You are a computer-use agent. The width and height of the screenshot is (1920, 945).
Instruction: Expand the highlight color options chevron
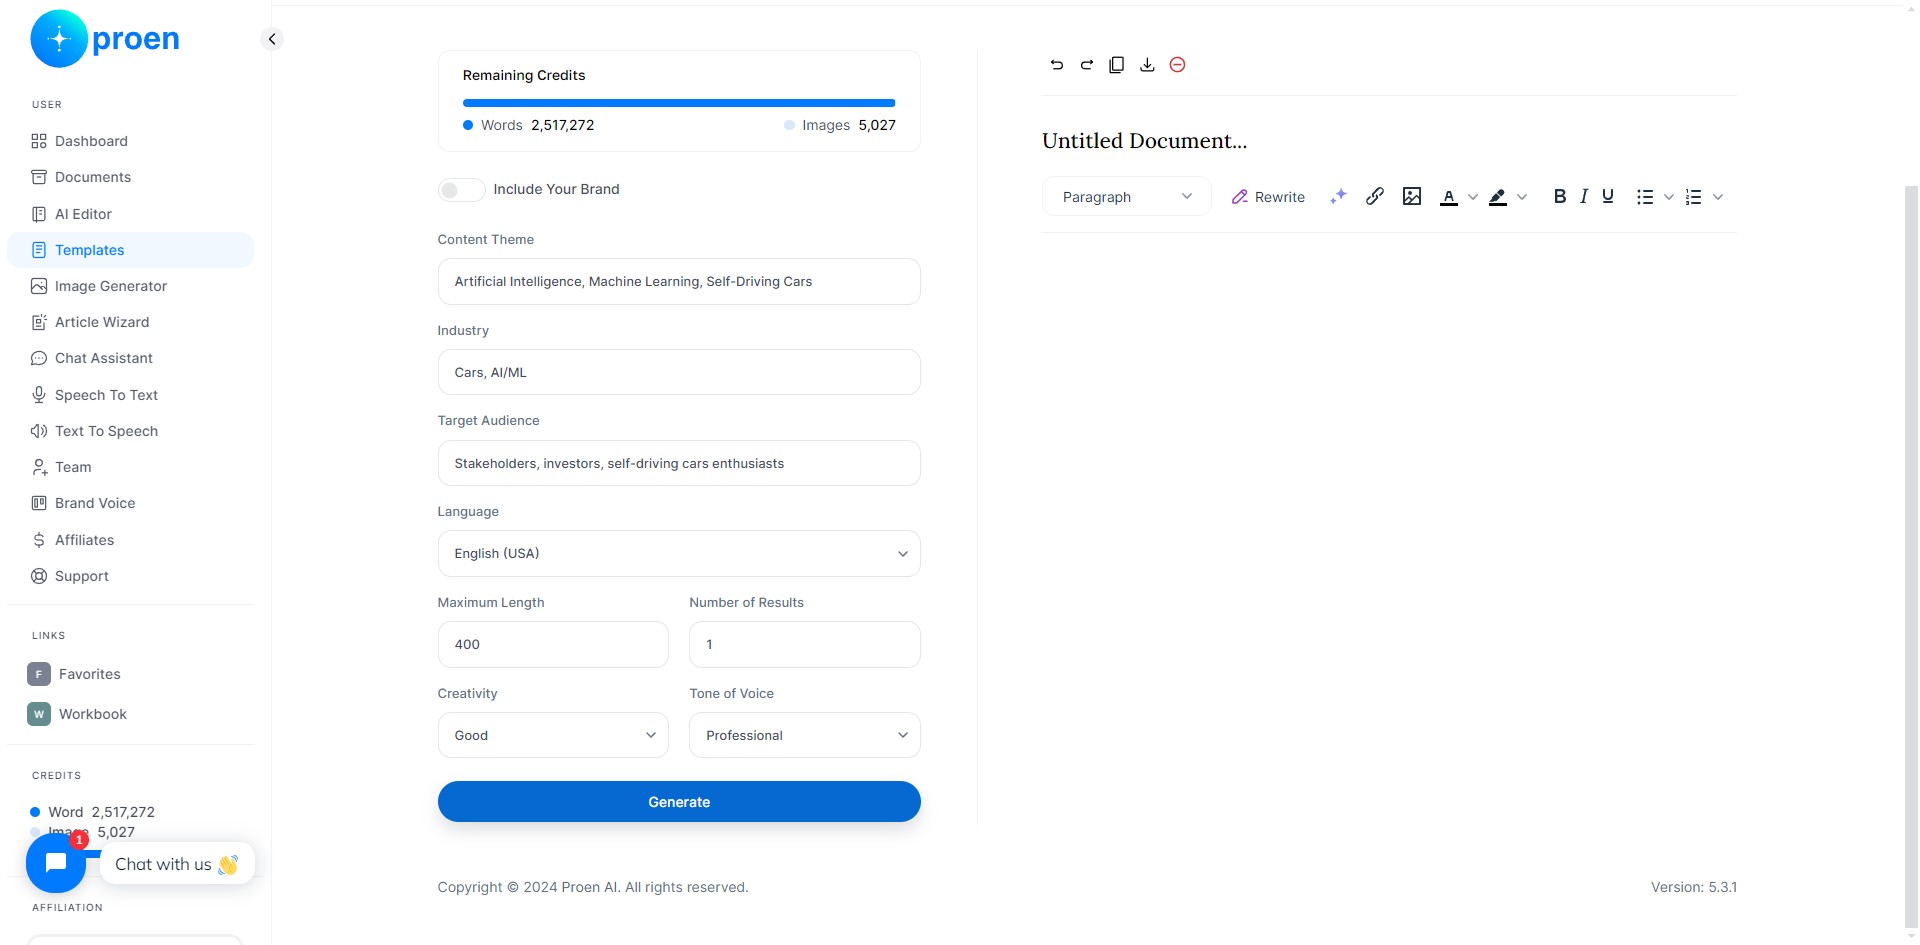(x=1522, y=197)
